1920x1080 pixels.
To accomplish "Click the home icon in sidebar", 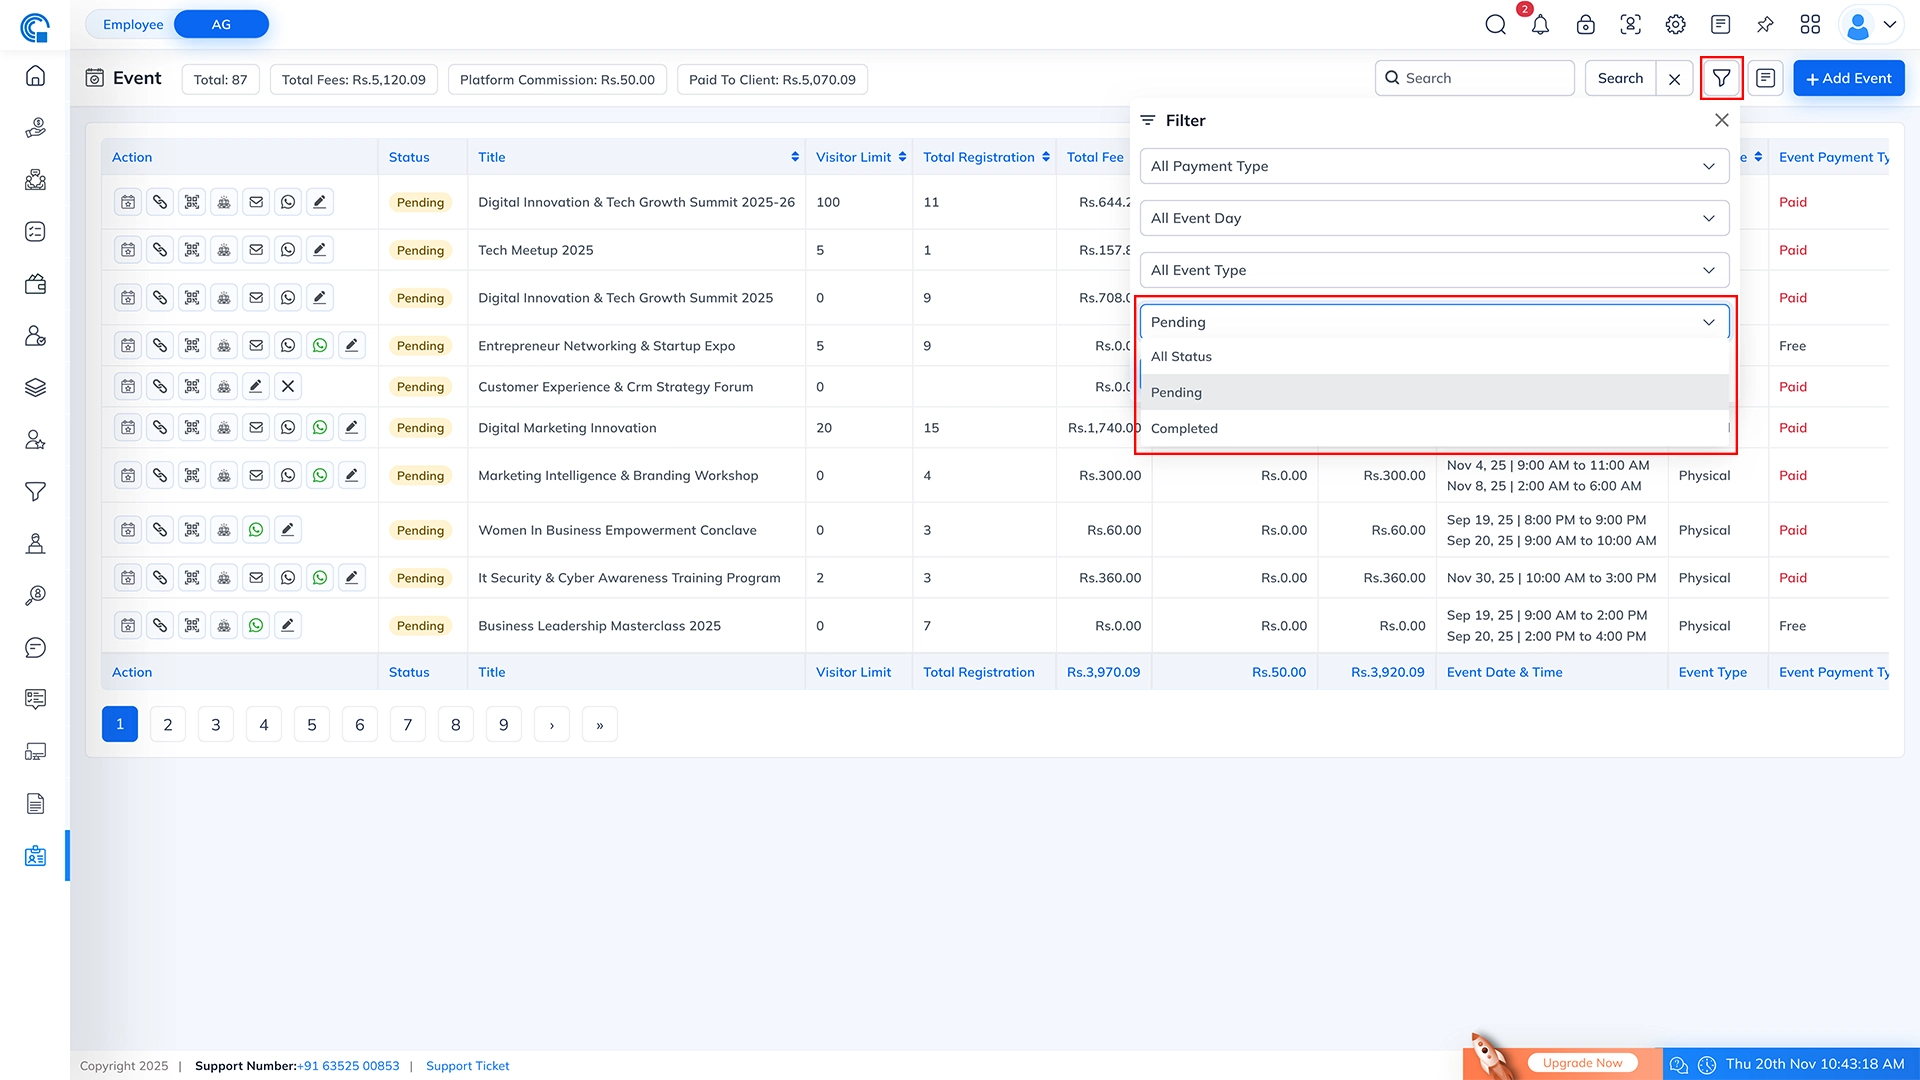I will point(35,76).
